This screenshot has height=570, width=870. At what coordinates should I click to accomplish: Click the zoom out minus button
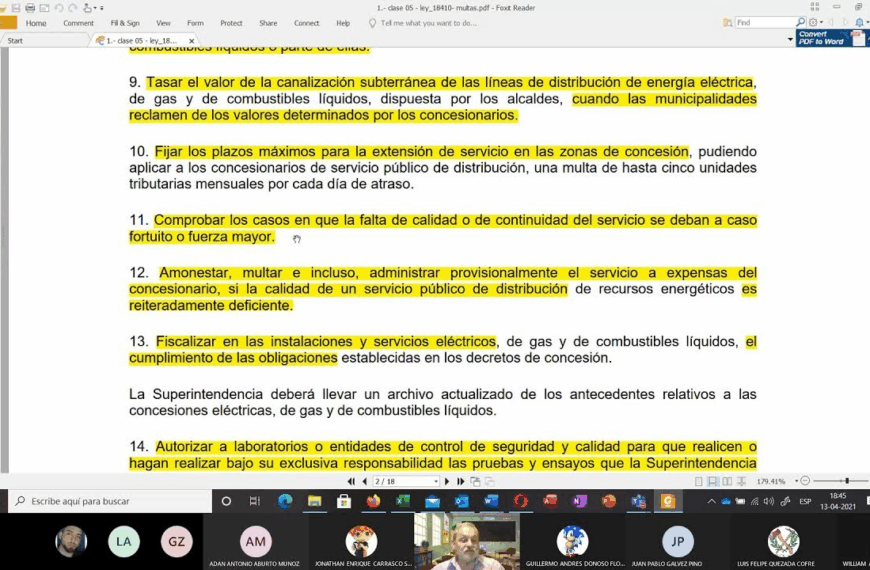(805, 481)
